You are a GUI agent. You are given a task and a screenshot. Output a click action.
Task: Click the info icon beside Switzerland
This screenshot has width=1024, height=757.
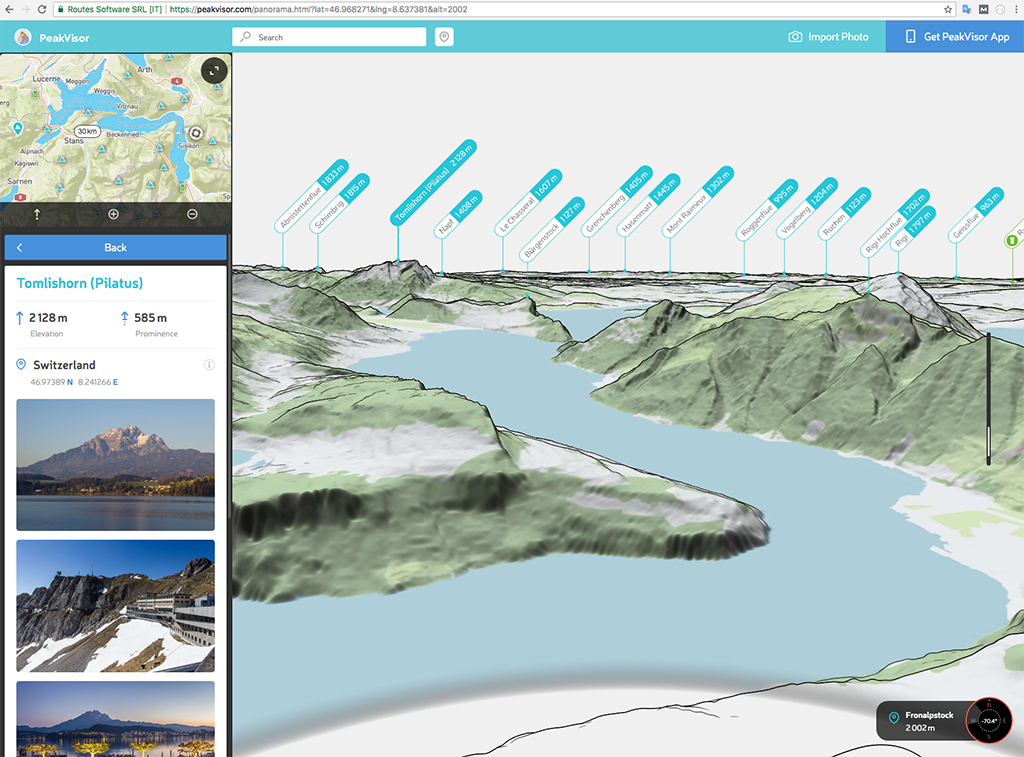pos(209,365)
